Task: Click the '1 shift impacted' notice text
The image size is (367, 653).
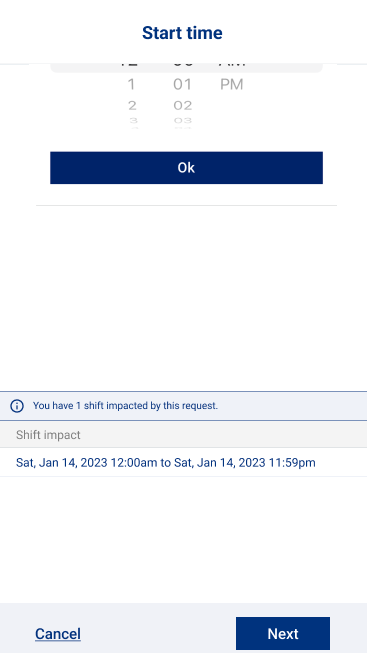Action: [125, 406]
